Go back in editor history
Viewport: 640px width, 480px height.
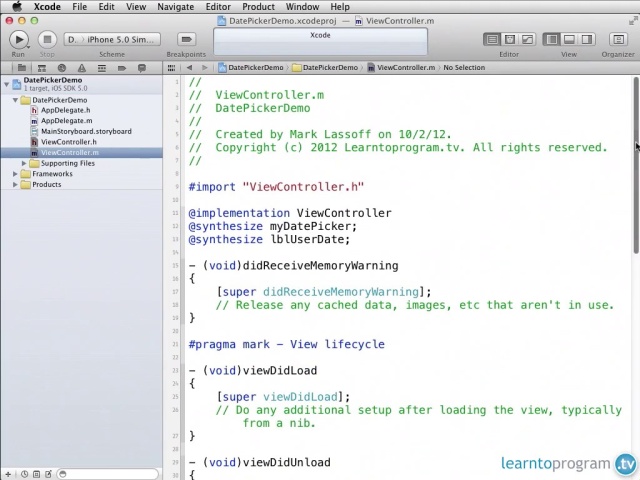189,68
